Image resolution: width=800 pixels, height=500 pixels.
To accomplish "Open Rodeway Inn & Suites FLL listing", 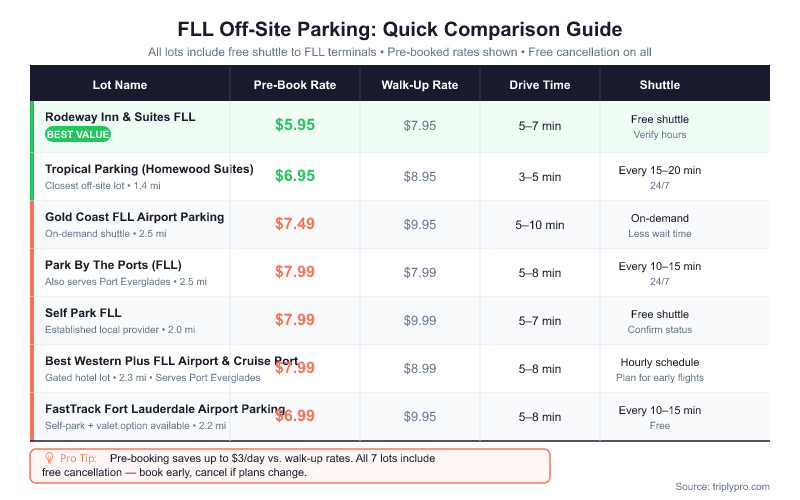I will tap(120, 117).
